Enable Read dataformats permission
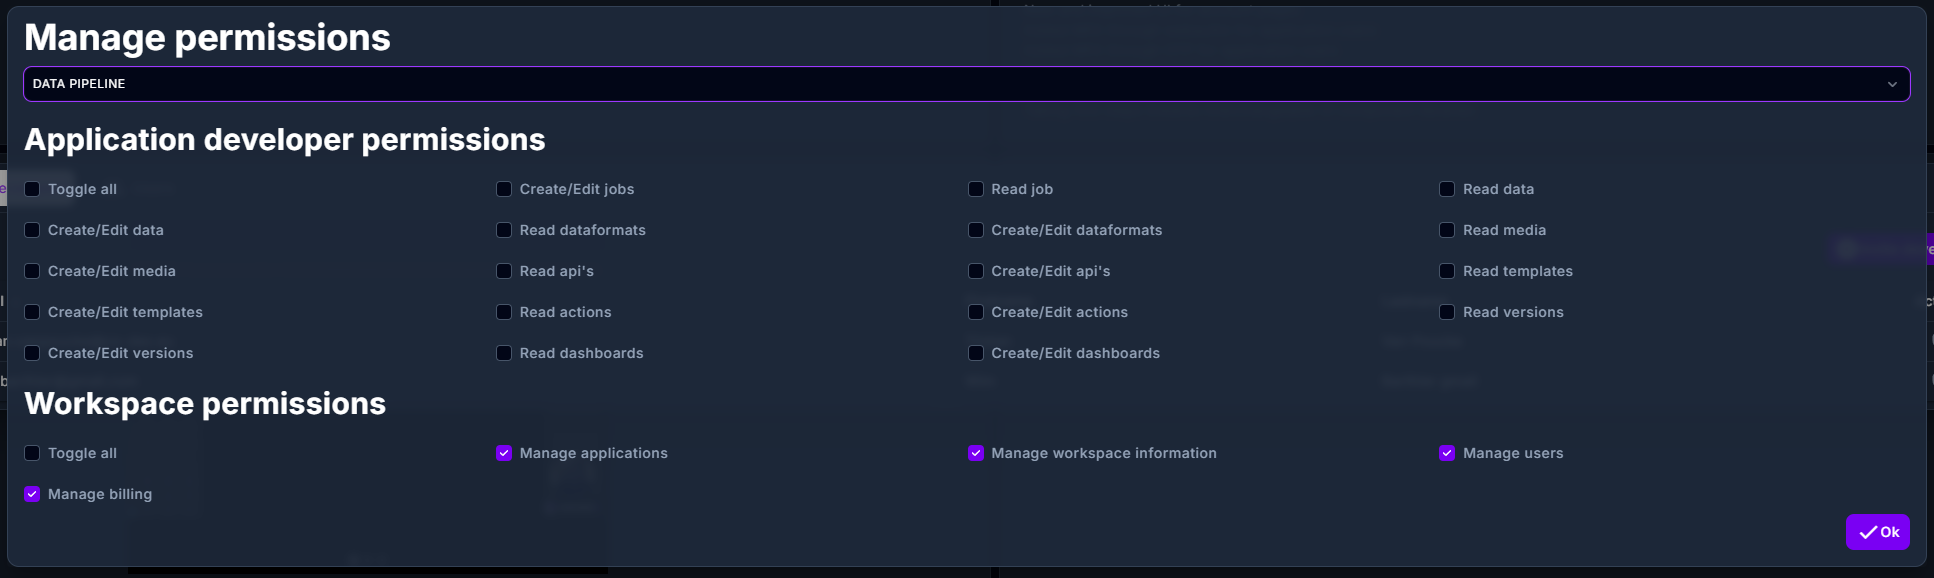The width and height of the screenshot is (1934, 578). (x=504, y=230)
